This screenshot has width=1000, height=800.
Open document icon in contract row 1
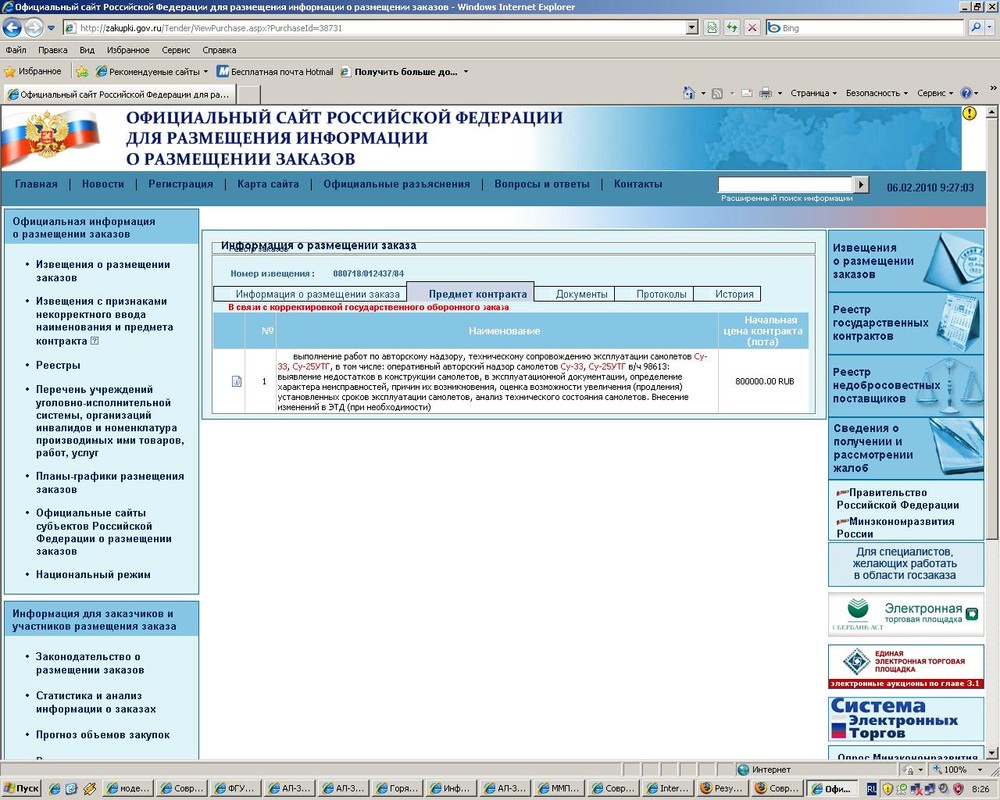(x=237, y=381)
